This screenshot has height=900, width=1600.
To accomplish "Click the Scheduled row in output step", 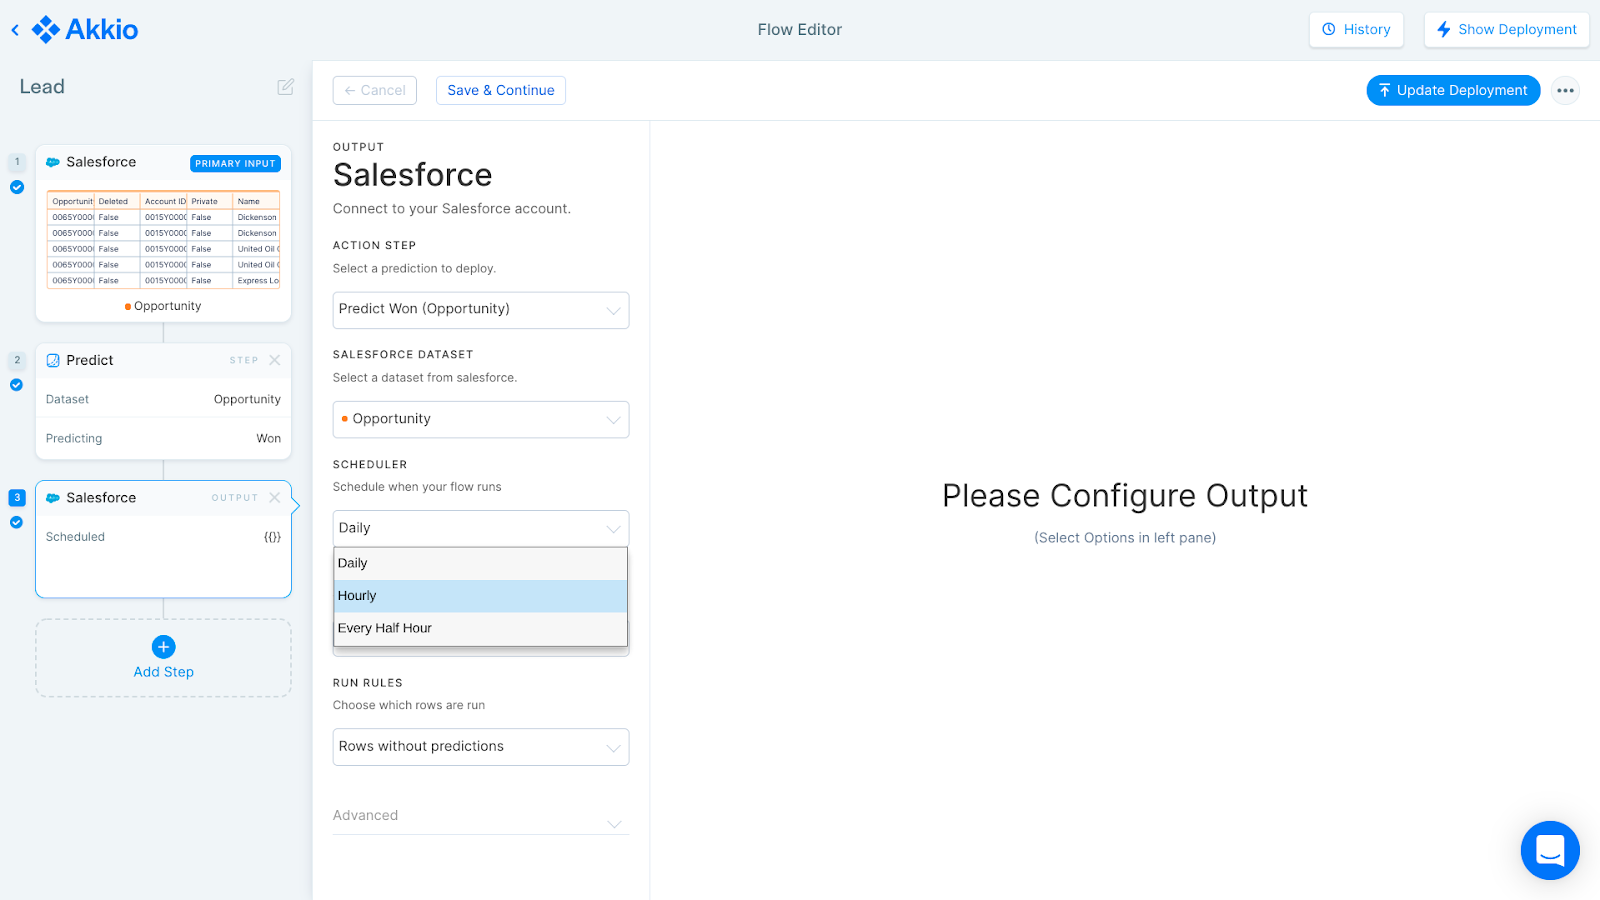I will (x=163, y=537).
